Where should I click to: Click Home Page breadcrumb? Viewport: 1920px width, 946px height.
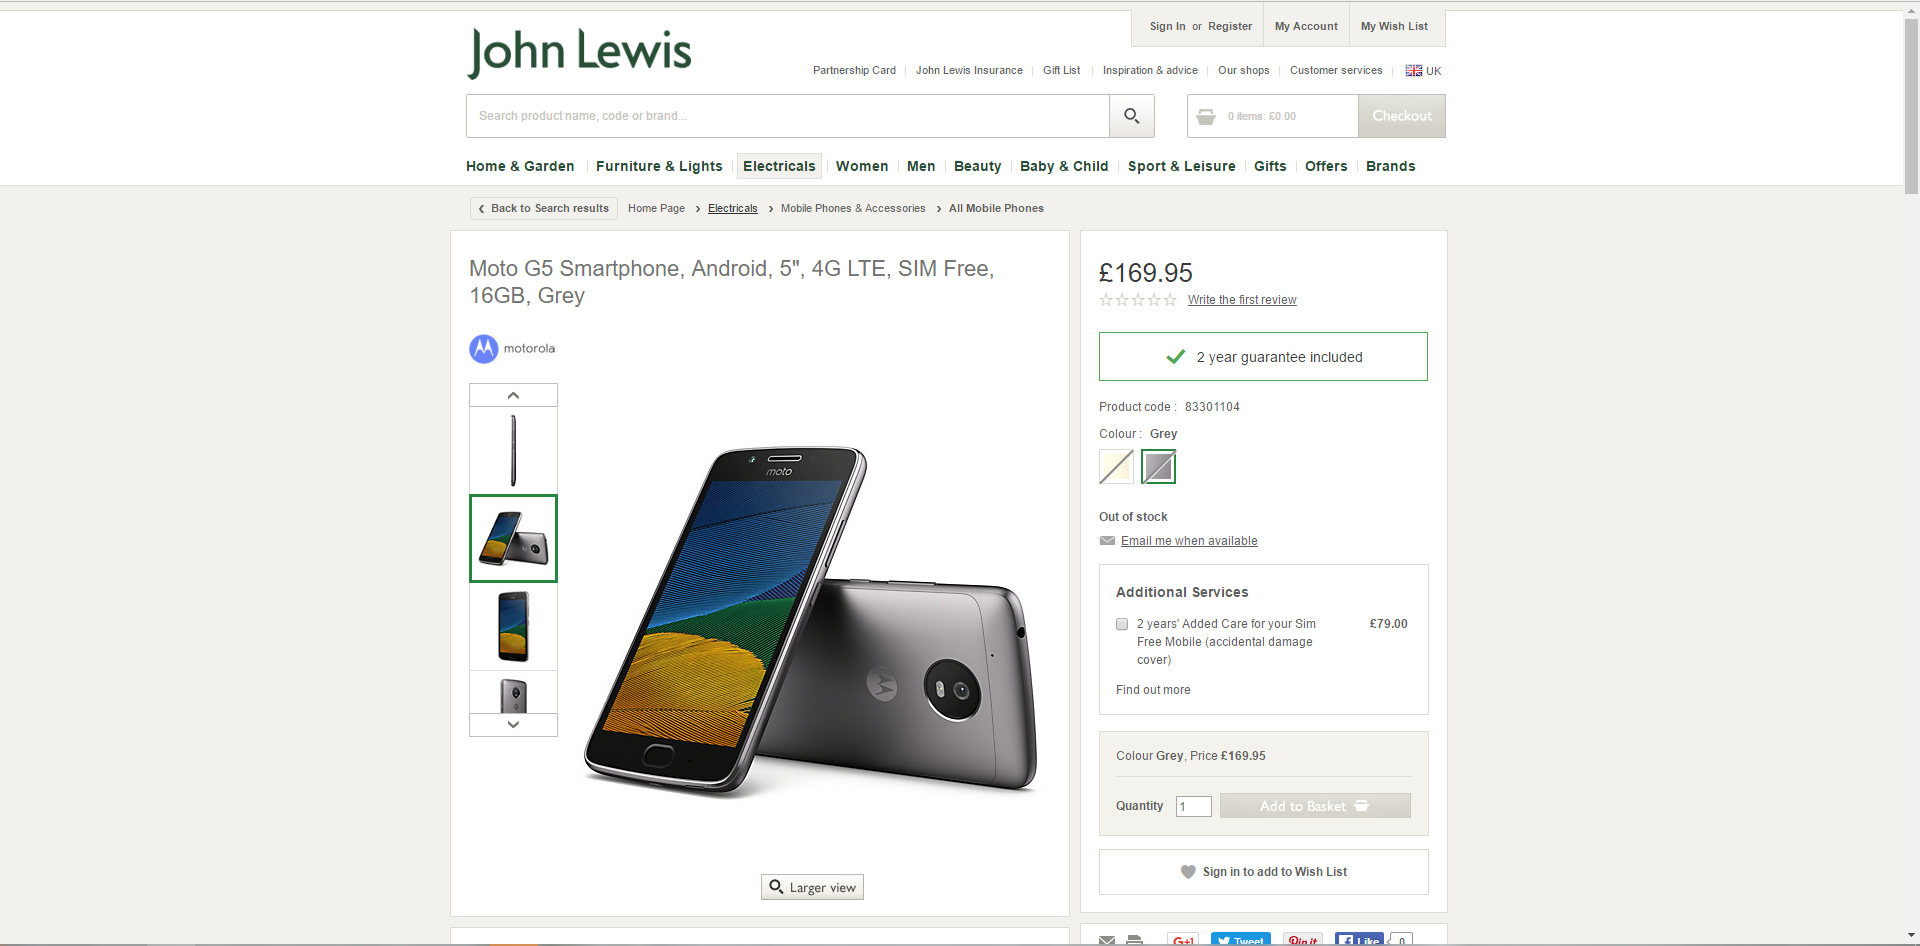[656, 208]
